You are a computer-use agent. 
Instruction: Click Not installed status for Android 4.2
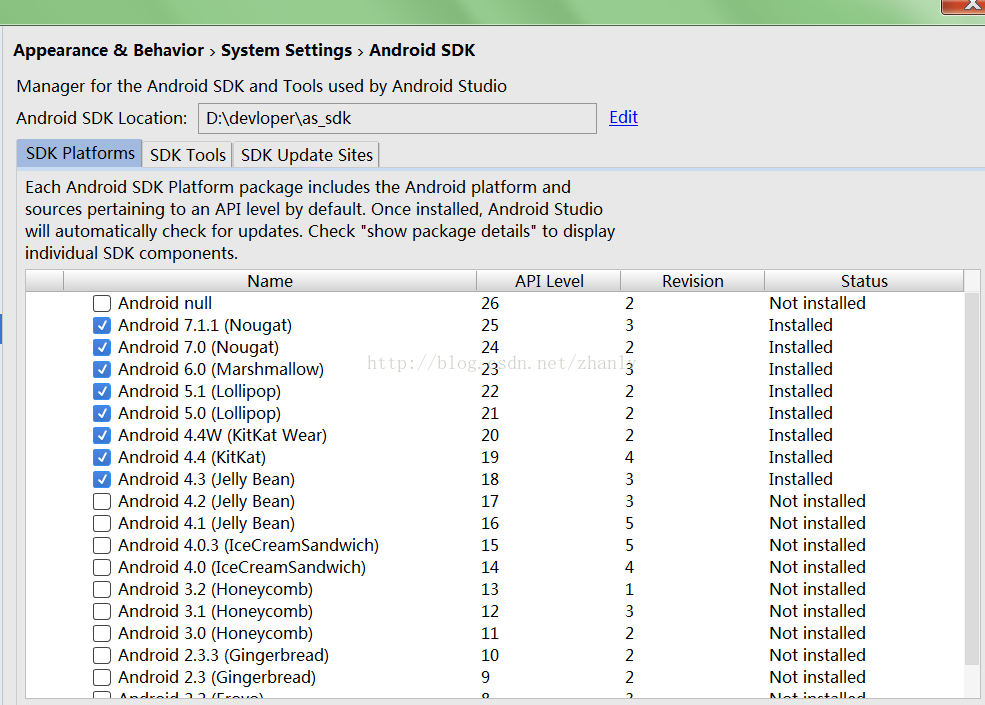point(817,501)
